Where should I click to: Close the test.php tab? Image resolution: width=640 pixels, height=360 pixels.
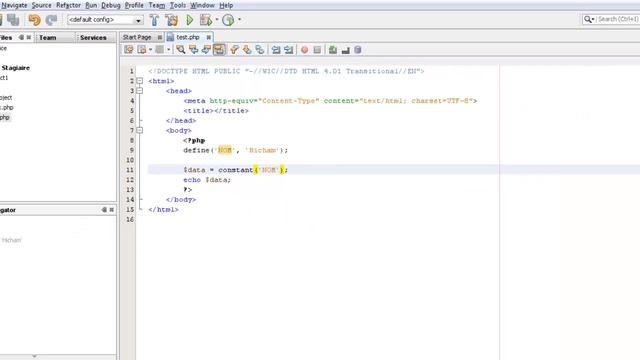(209, 37)
